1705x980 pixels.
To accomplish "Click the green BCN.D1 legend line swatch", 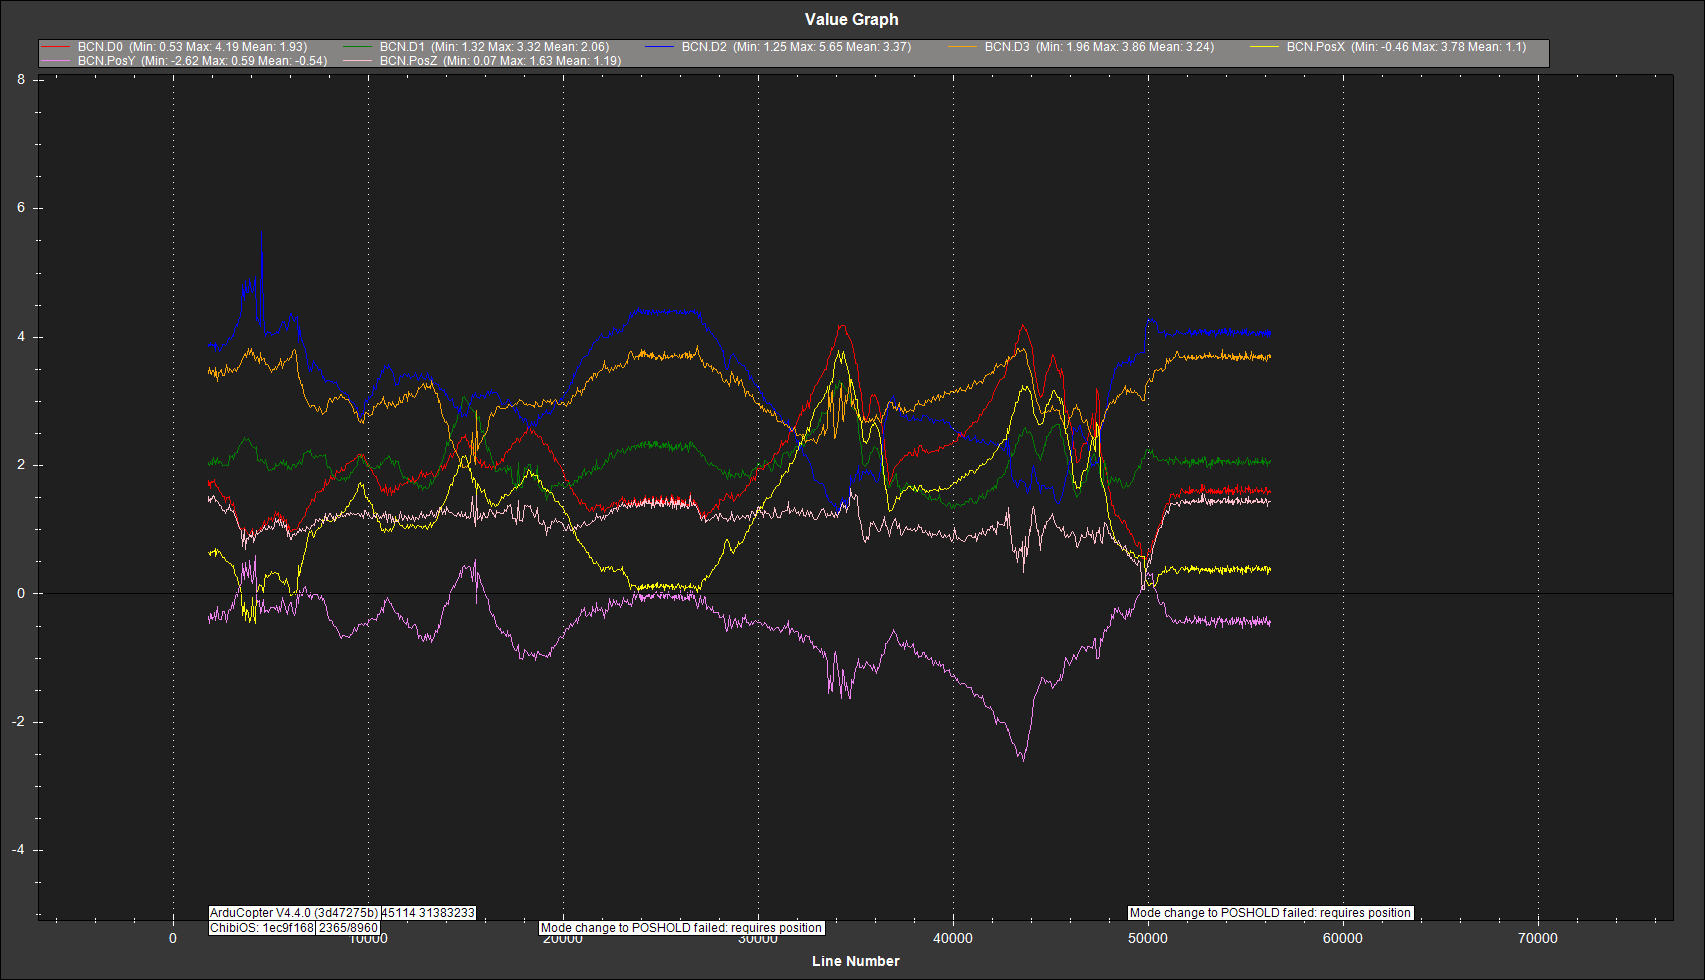I will click(359, 47).
